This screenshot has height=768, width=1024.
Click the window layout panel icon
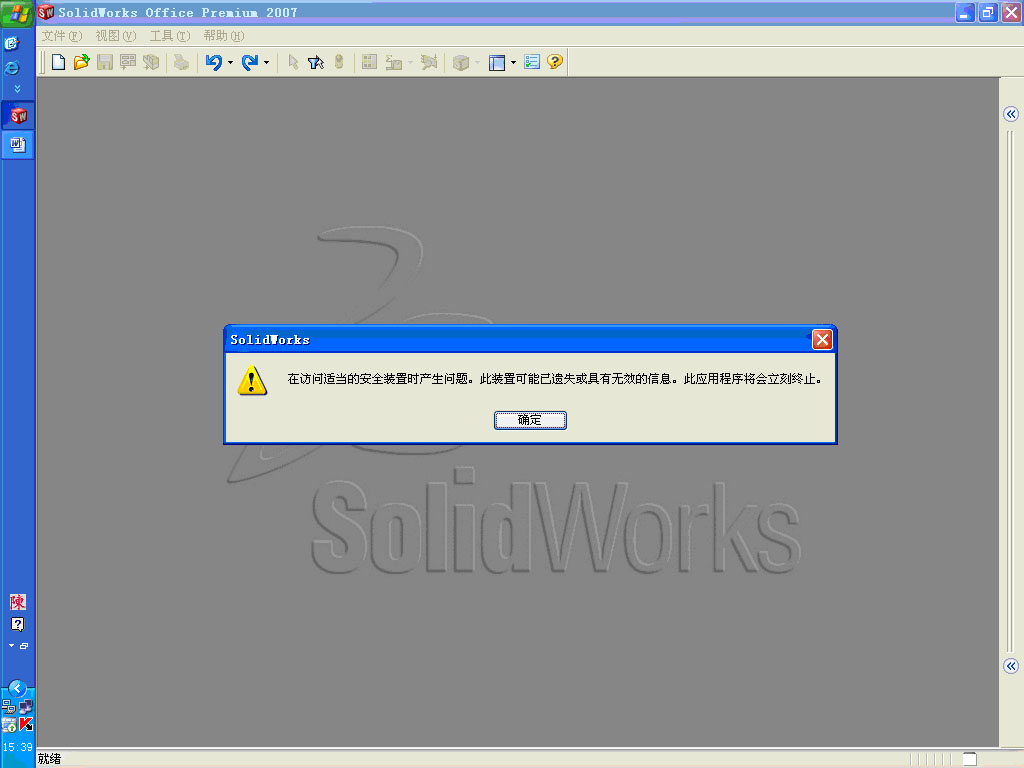coord(497,62)
